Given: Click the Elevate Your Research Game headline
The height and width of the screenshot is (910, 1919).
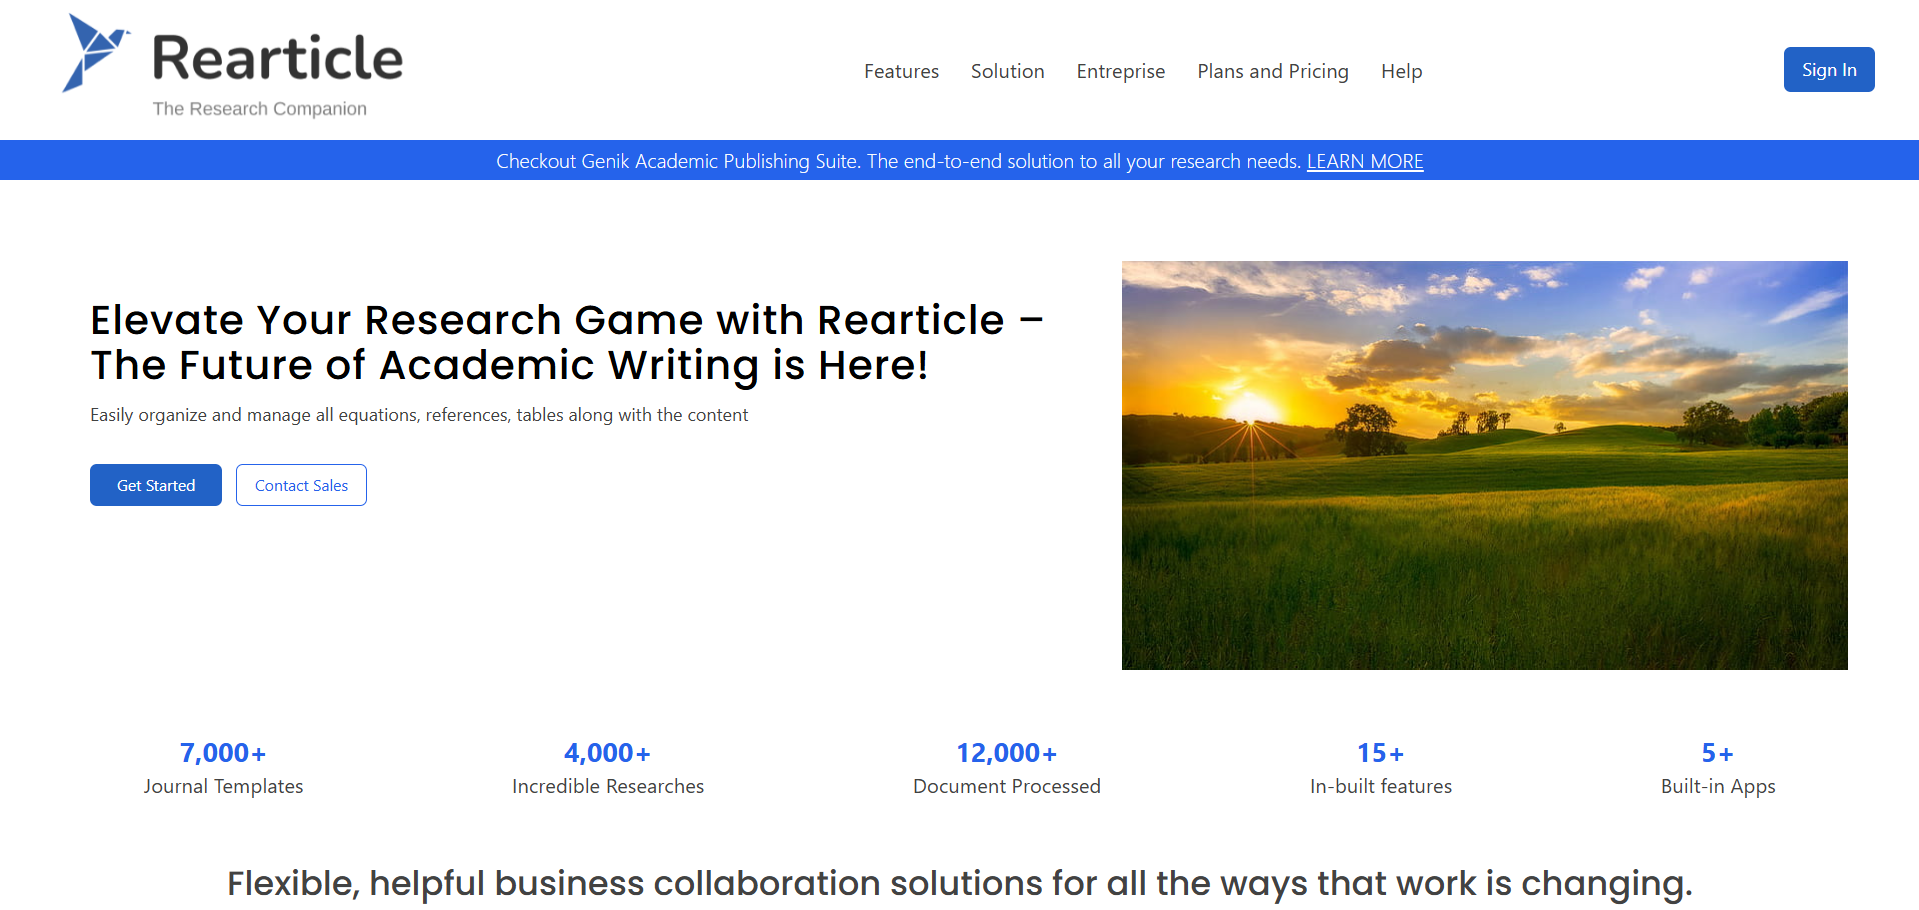Looking at the screenshot, I should coord(566,342).
